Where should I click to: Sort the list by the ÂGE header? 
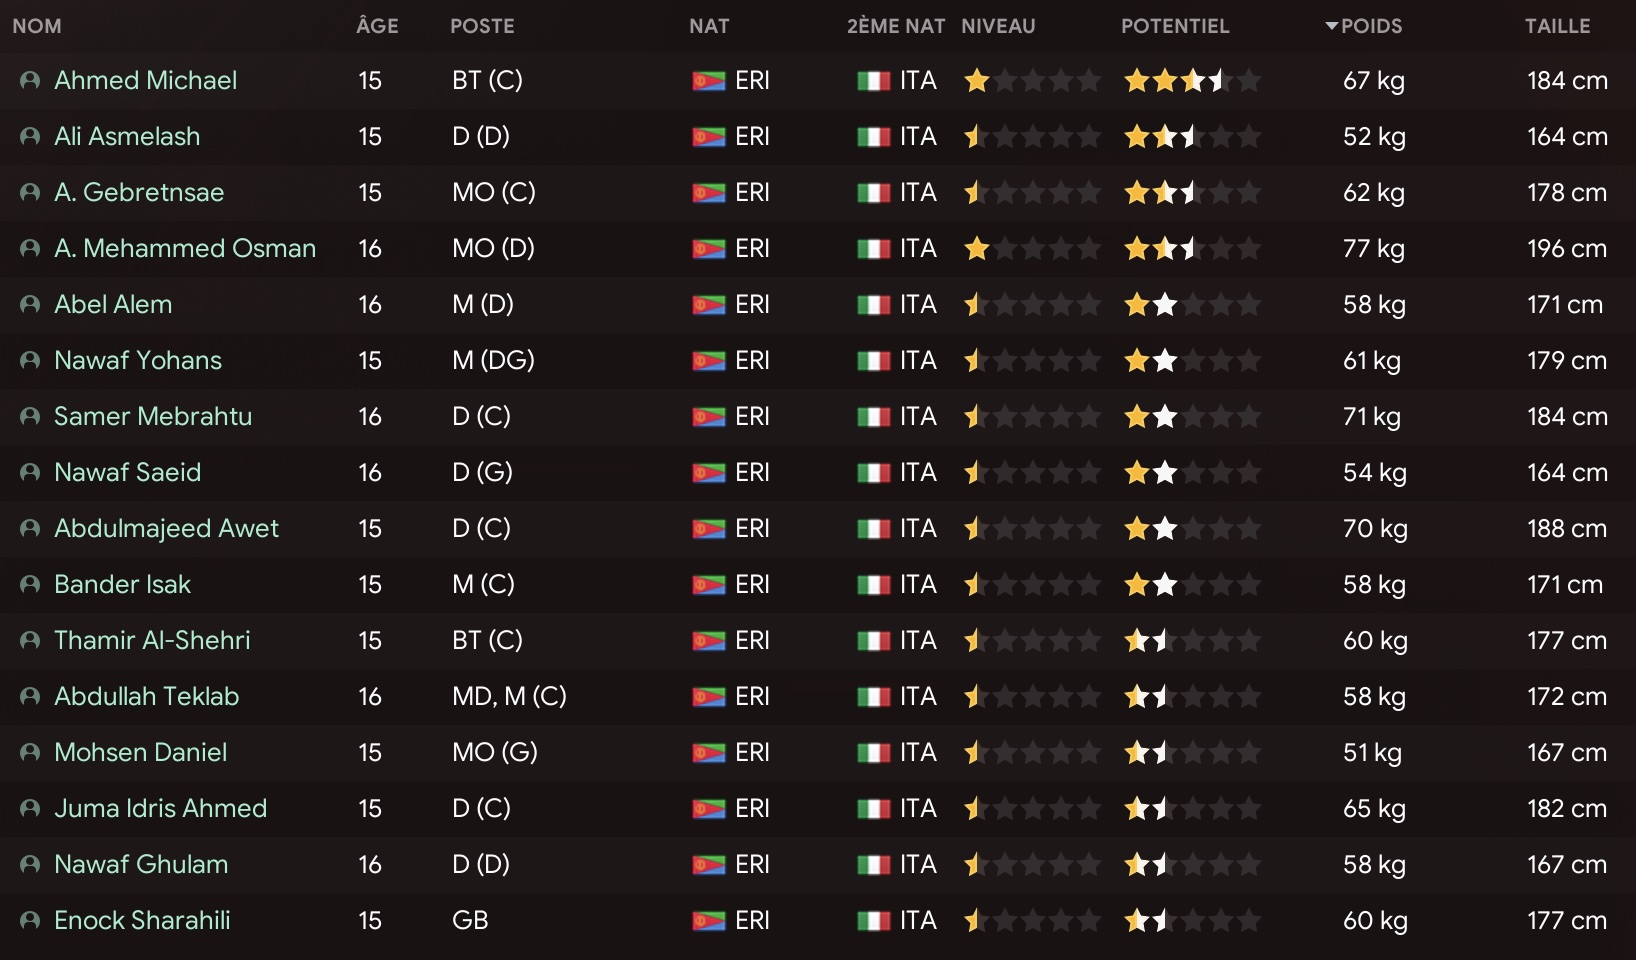pos(377,26)
